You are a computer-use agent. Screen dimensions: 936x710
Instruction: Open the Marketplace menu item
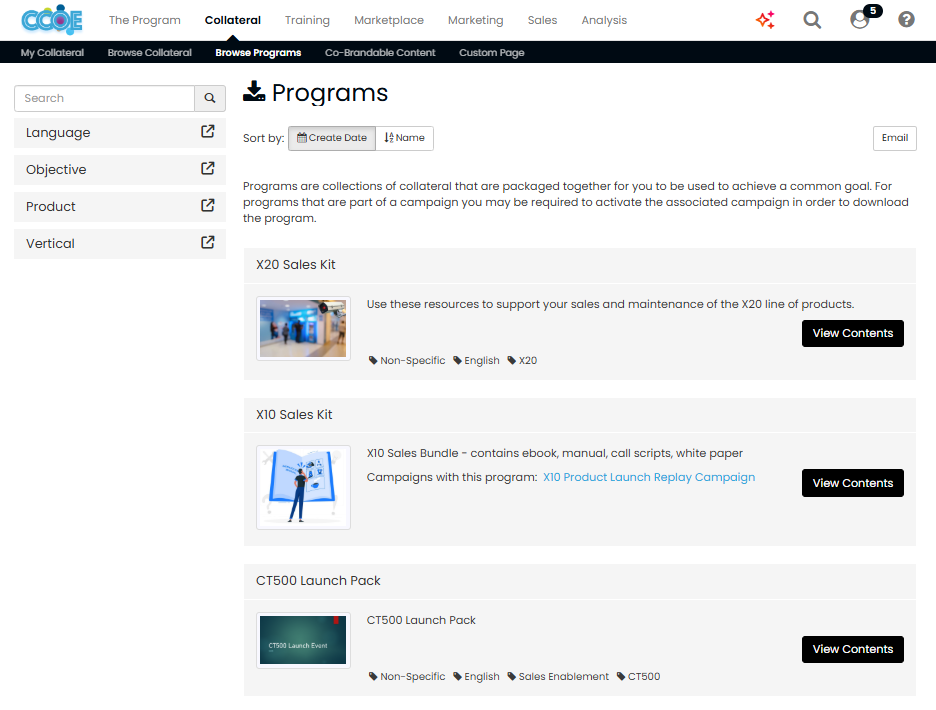coord(389,20)
